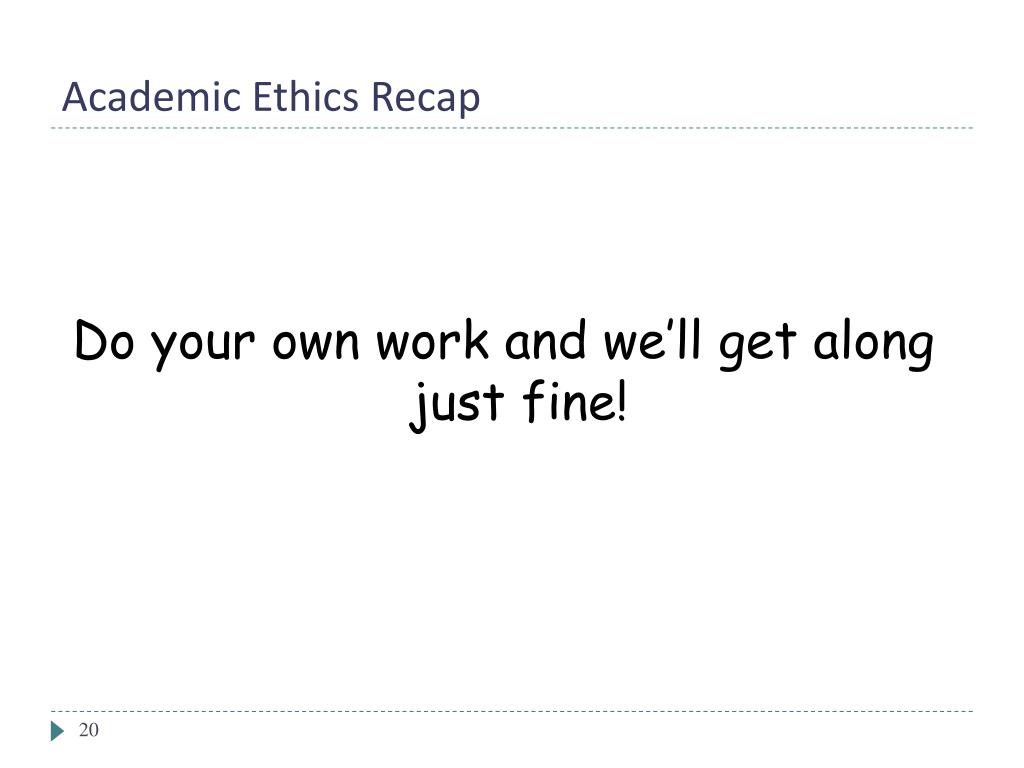Click the word "Do" in body text
Image resolution: width=1024 pixels, height=768 pixels.
[104, 340]
